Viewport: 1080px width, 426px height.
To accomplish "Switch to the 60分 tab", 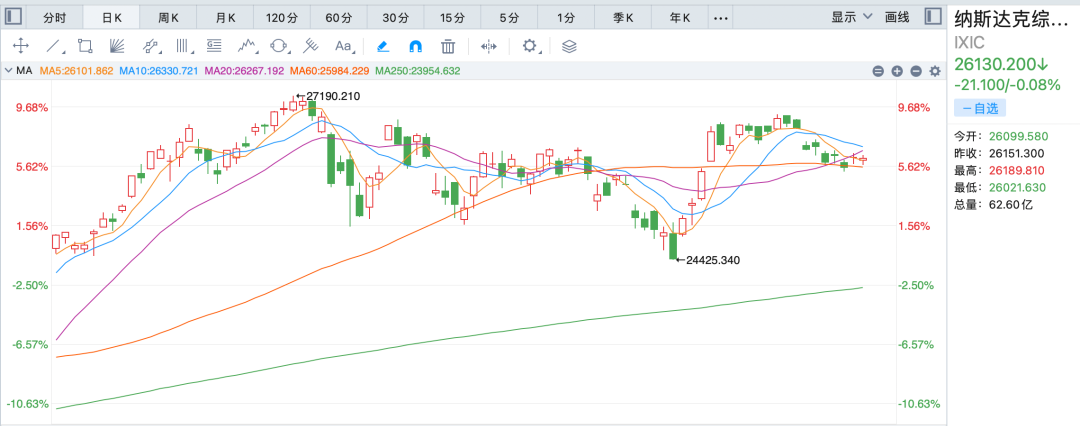I will (338, 18).
